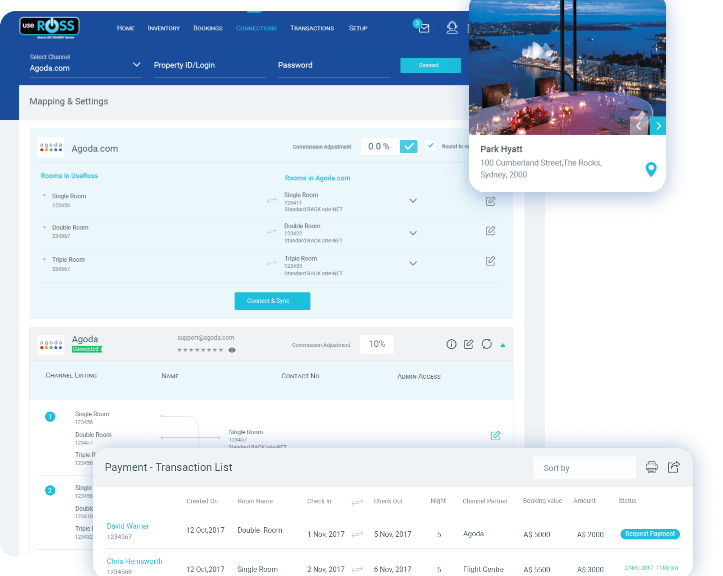
Task: Click swap arrows for Single Room mapping
Action: [272, 201]
